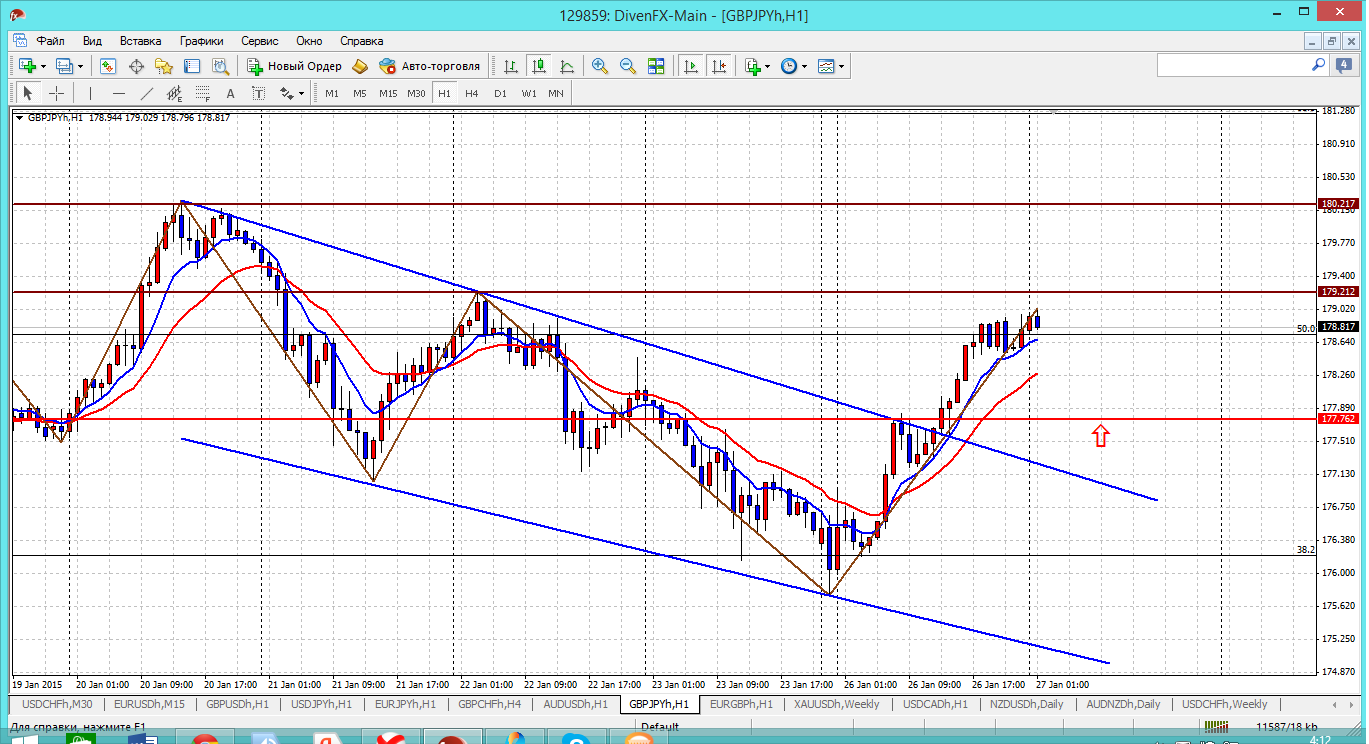The image size is (1369, 744).
Task: Open the Графики menu
Action: [201, 41]
